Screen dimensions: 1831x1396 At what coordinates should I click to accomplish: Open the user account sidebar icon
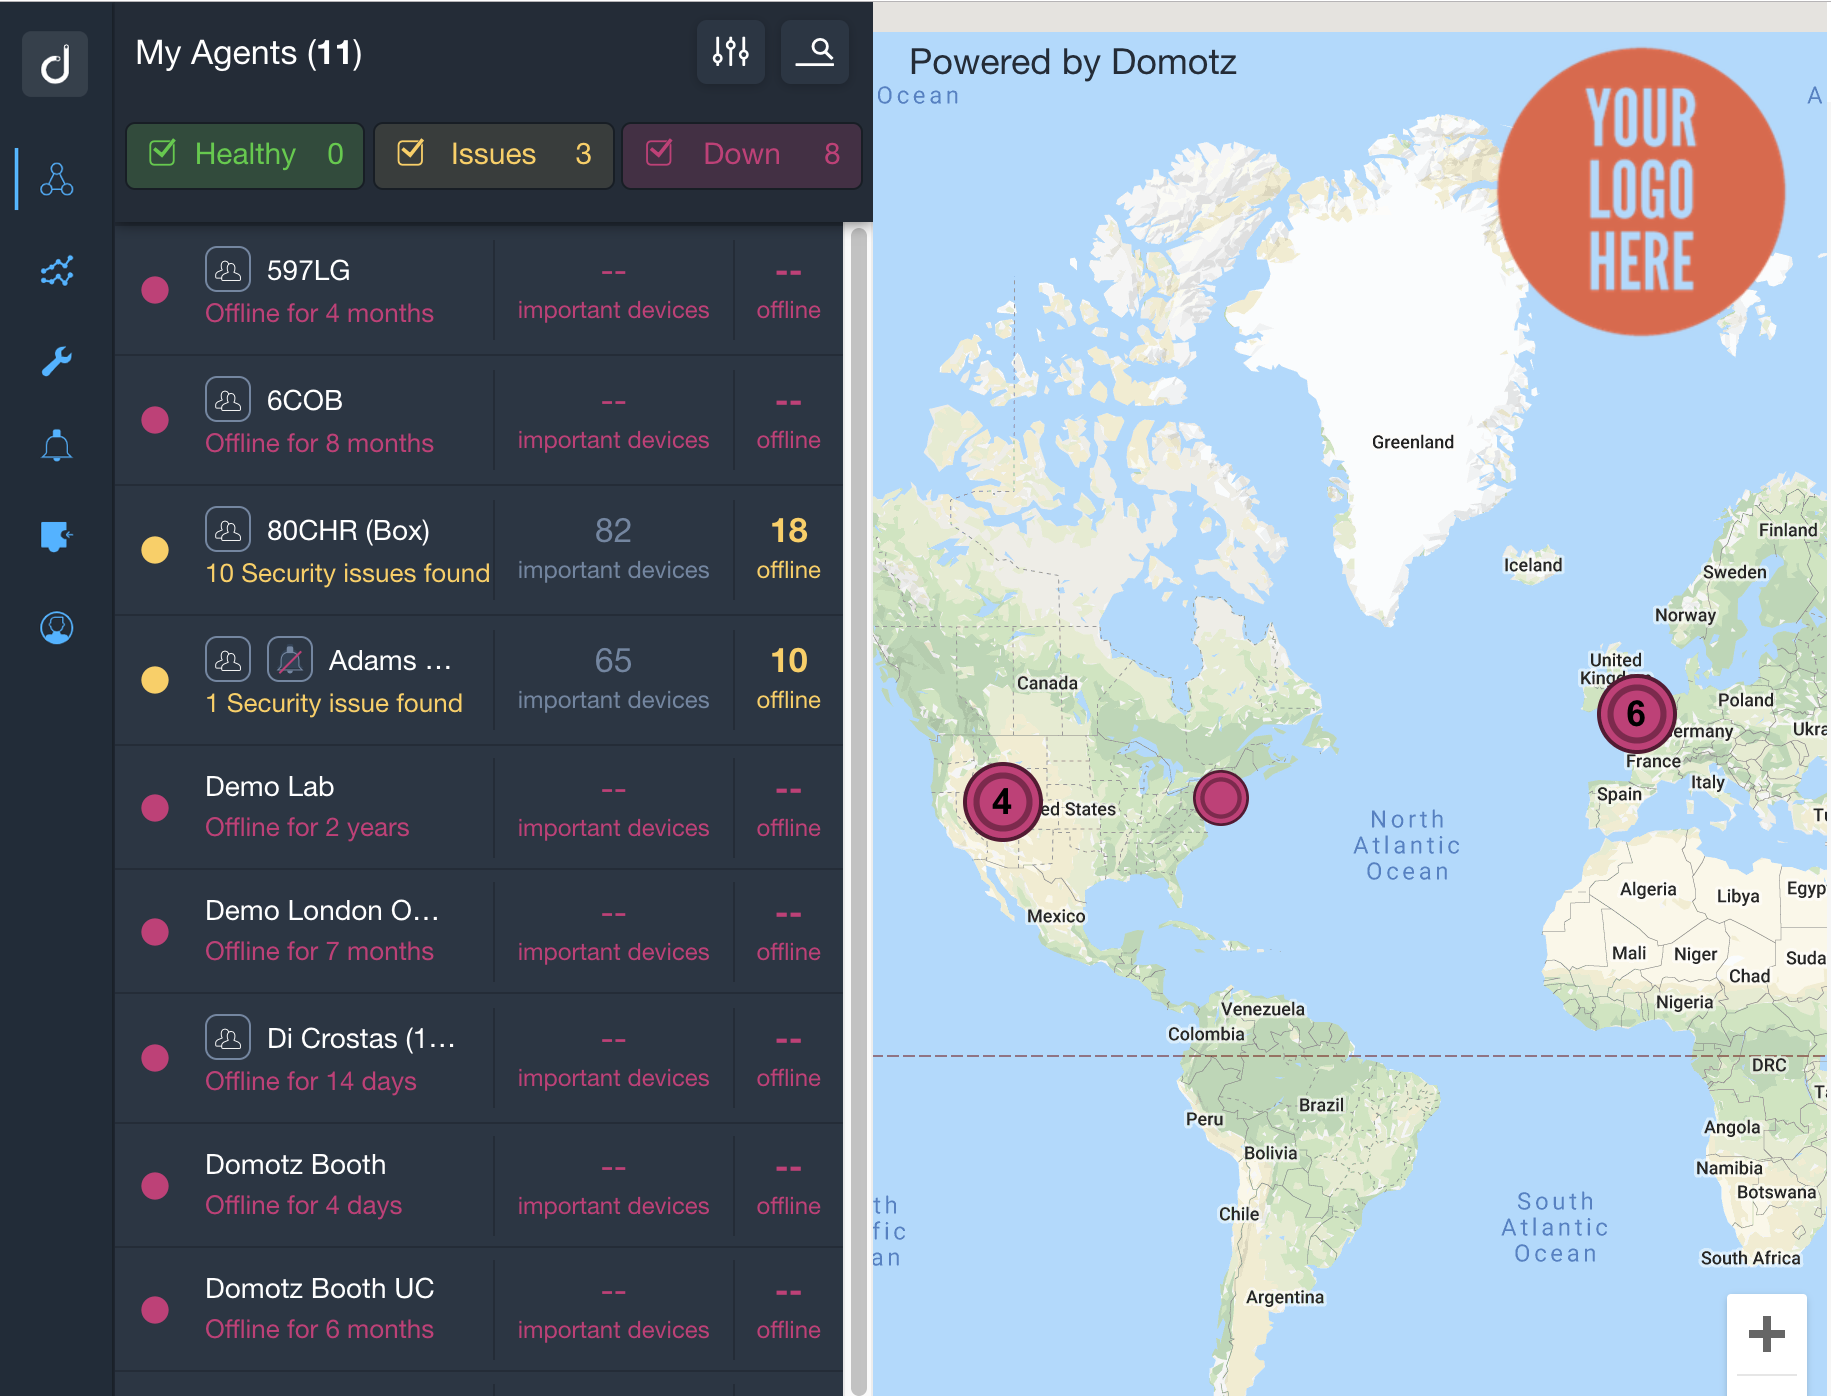[56, 627]
